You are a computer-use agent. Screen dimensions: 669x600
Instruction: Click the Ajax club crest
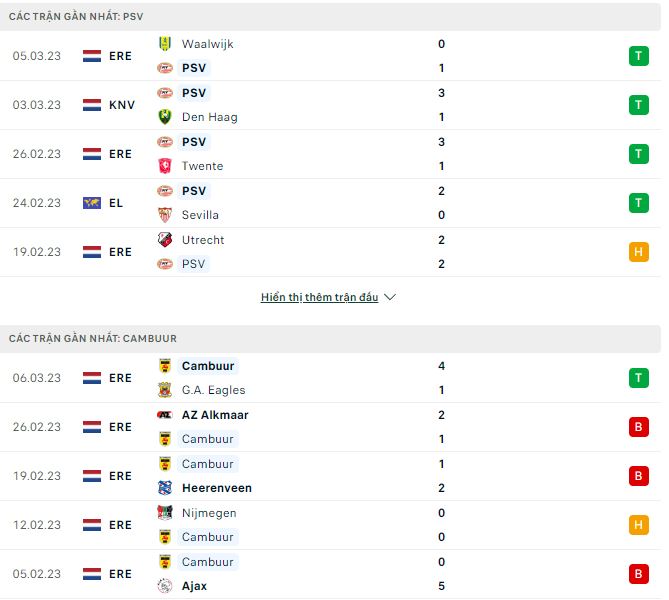pos(165,586)
